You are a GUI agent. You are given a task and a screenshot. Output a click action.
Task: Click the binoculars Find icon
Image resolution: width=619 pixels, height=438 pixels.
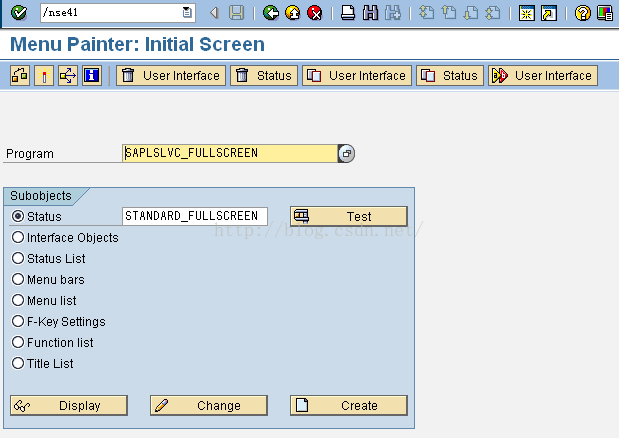pos(370,13)
